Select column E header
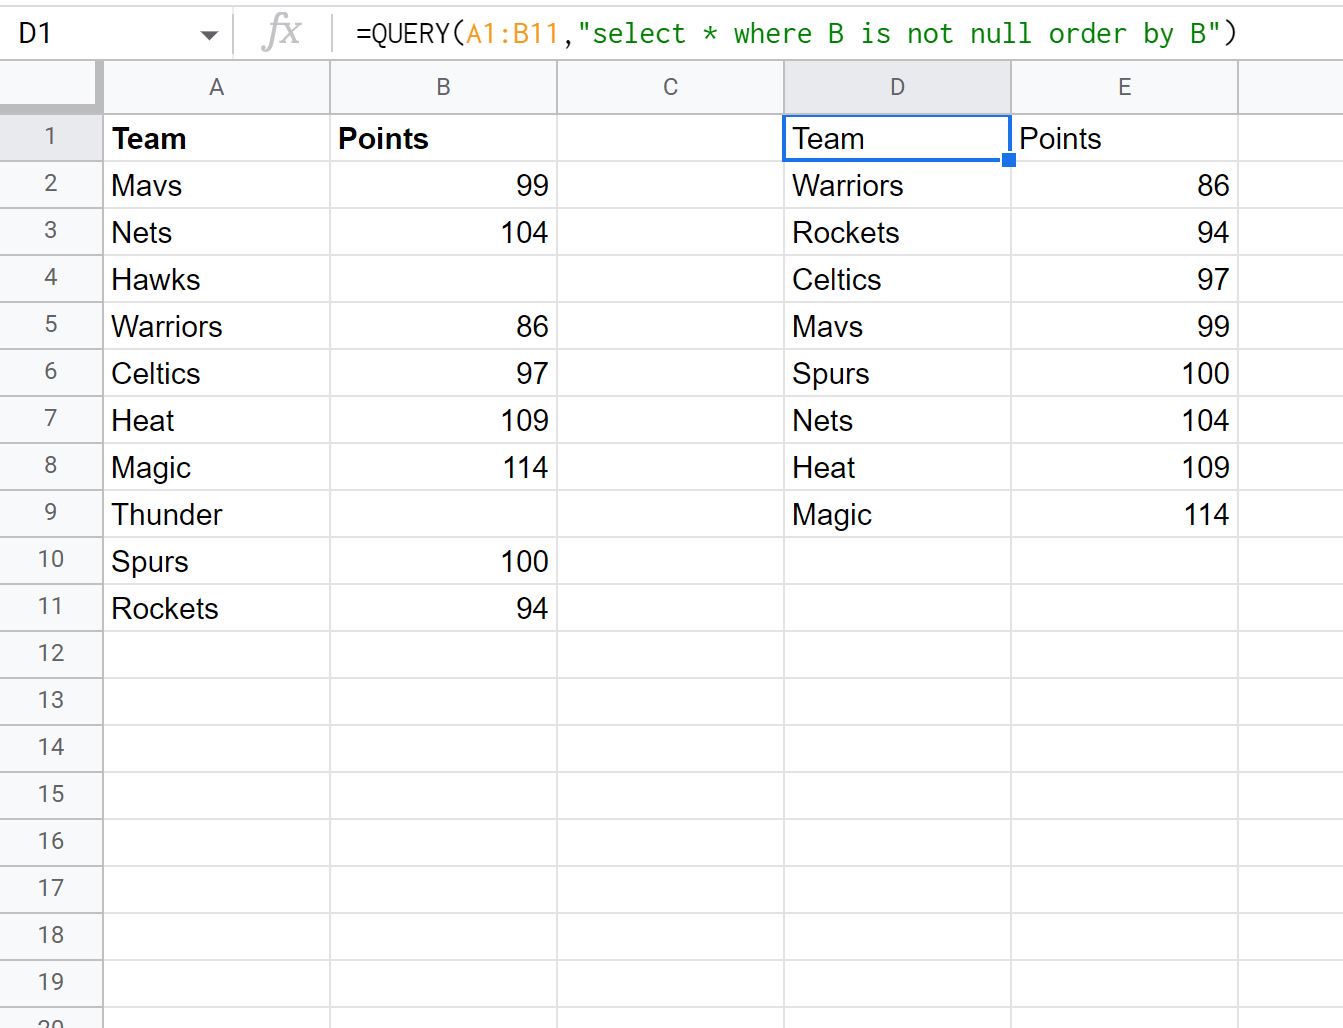1343x1028 pixels. point(1124,87)
